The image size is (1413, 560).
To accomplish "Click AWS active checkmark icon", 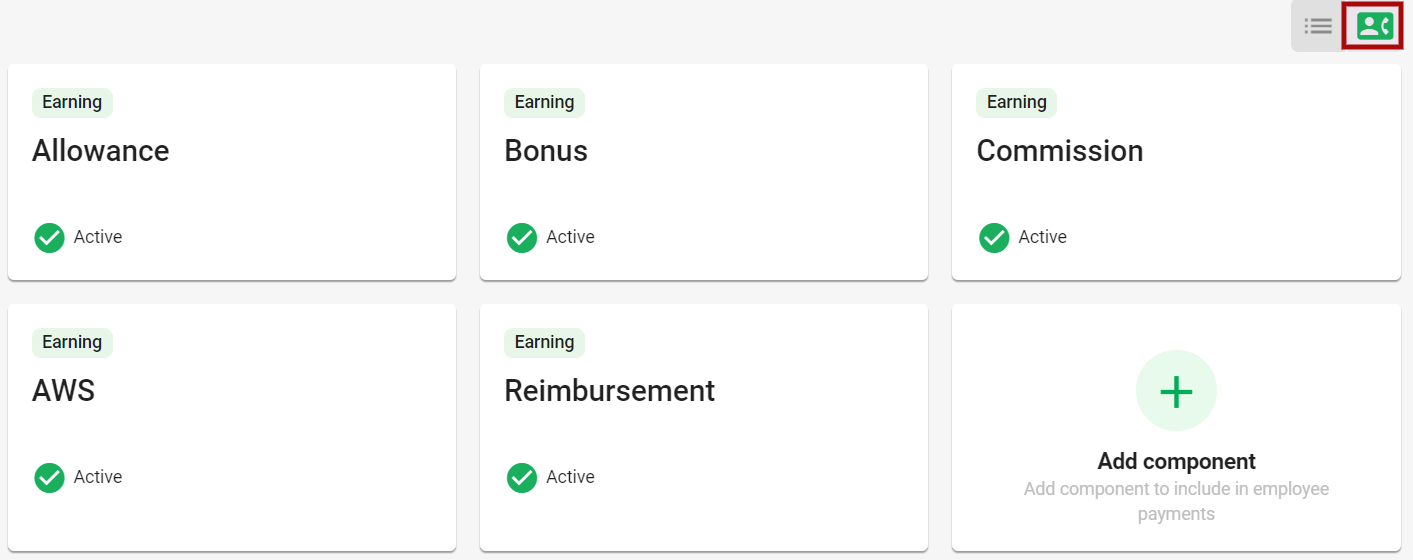I will click(49, 478).
